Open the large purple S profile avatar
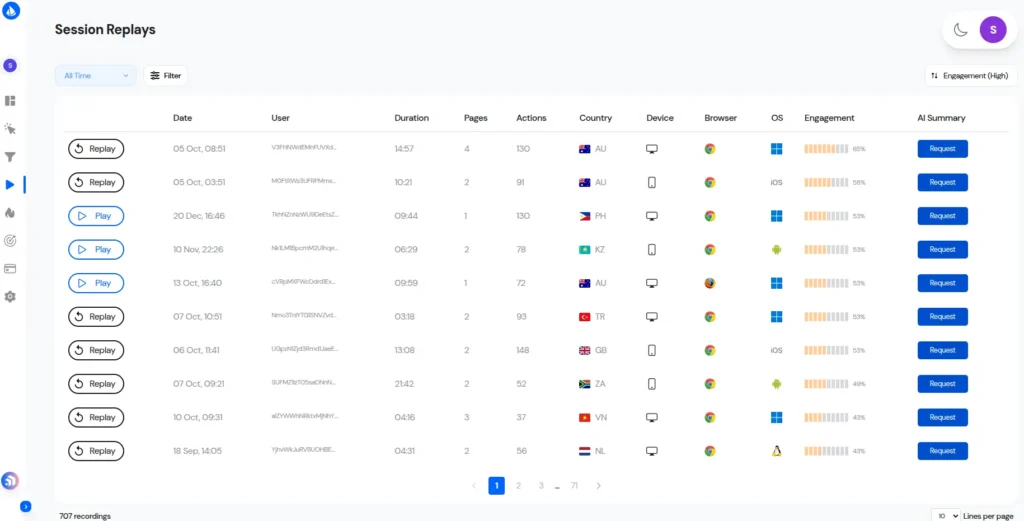This screenshot has width=1024, height=521. click(993, 30)
